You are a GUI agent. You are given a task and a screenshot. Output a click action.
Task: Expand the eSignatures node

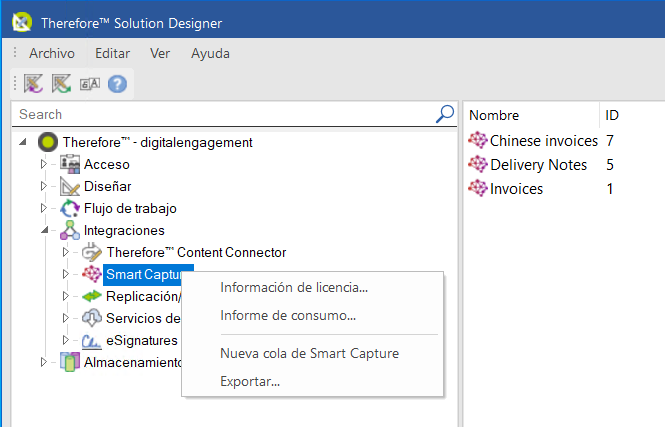pos(65,340)
